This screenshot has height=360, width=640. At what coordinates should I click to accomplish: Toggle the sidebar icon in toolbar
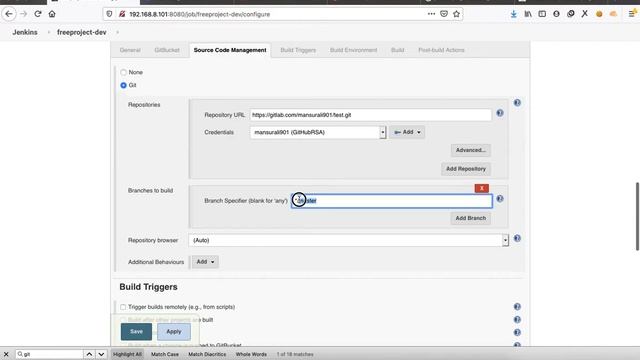pos(542,14)
